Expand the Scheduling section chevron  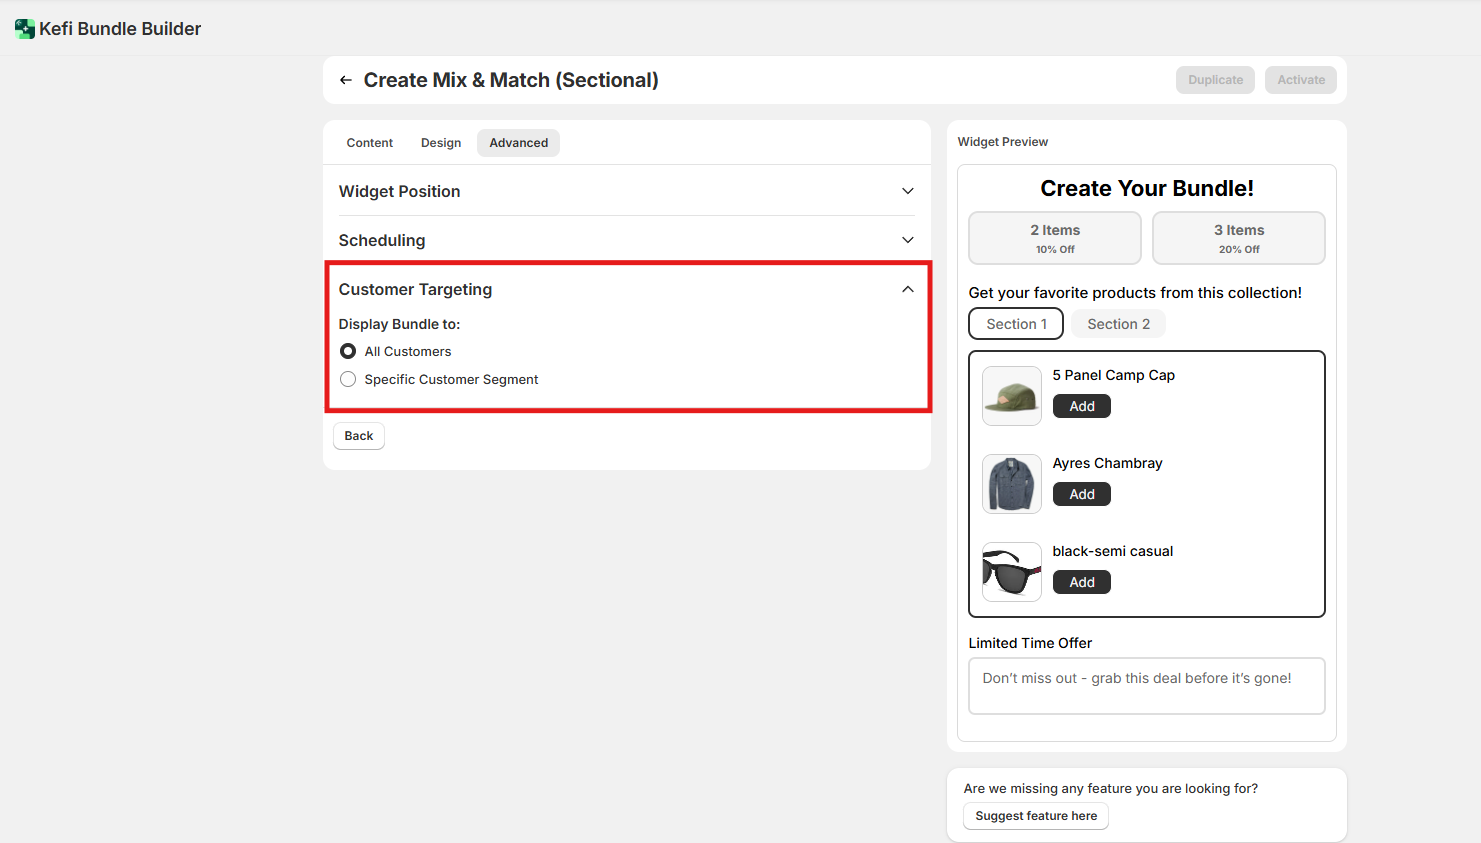[x=907, y=240]
